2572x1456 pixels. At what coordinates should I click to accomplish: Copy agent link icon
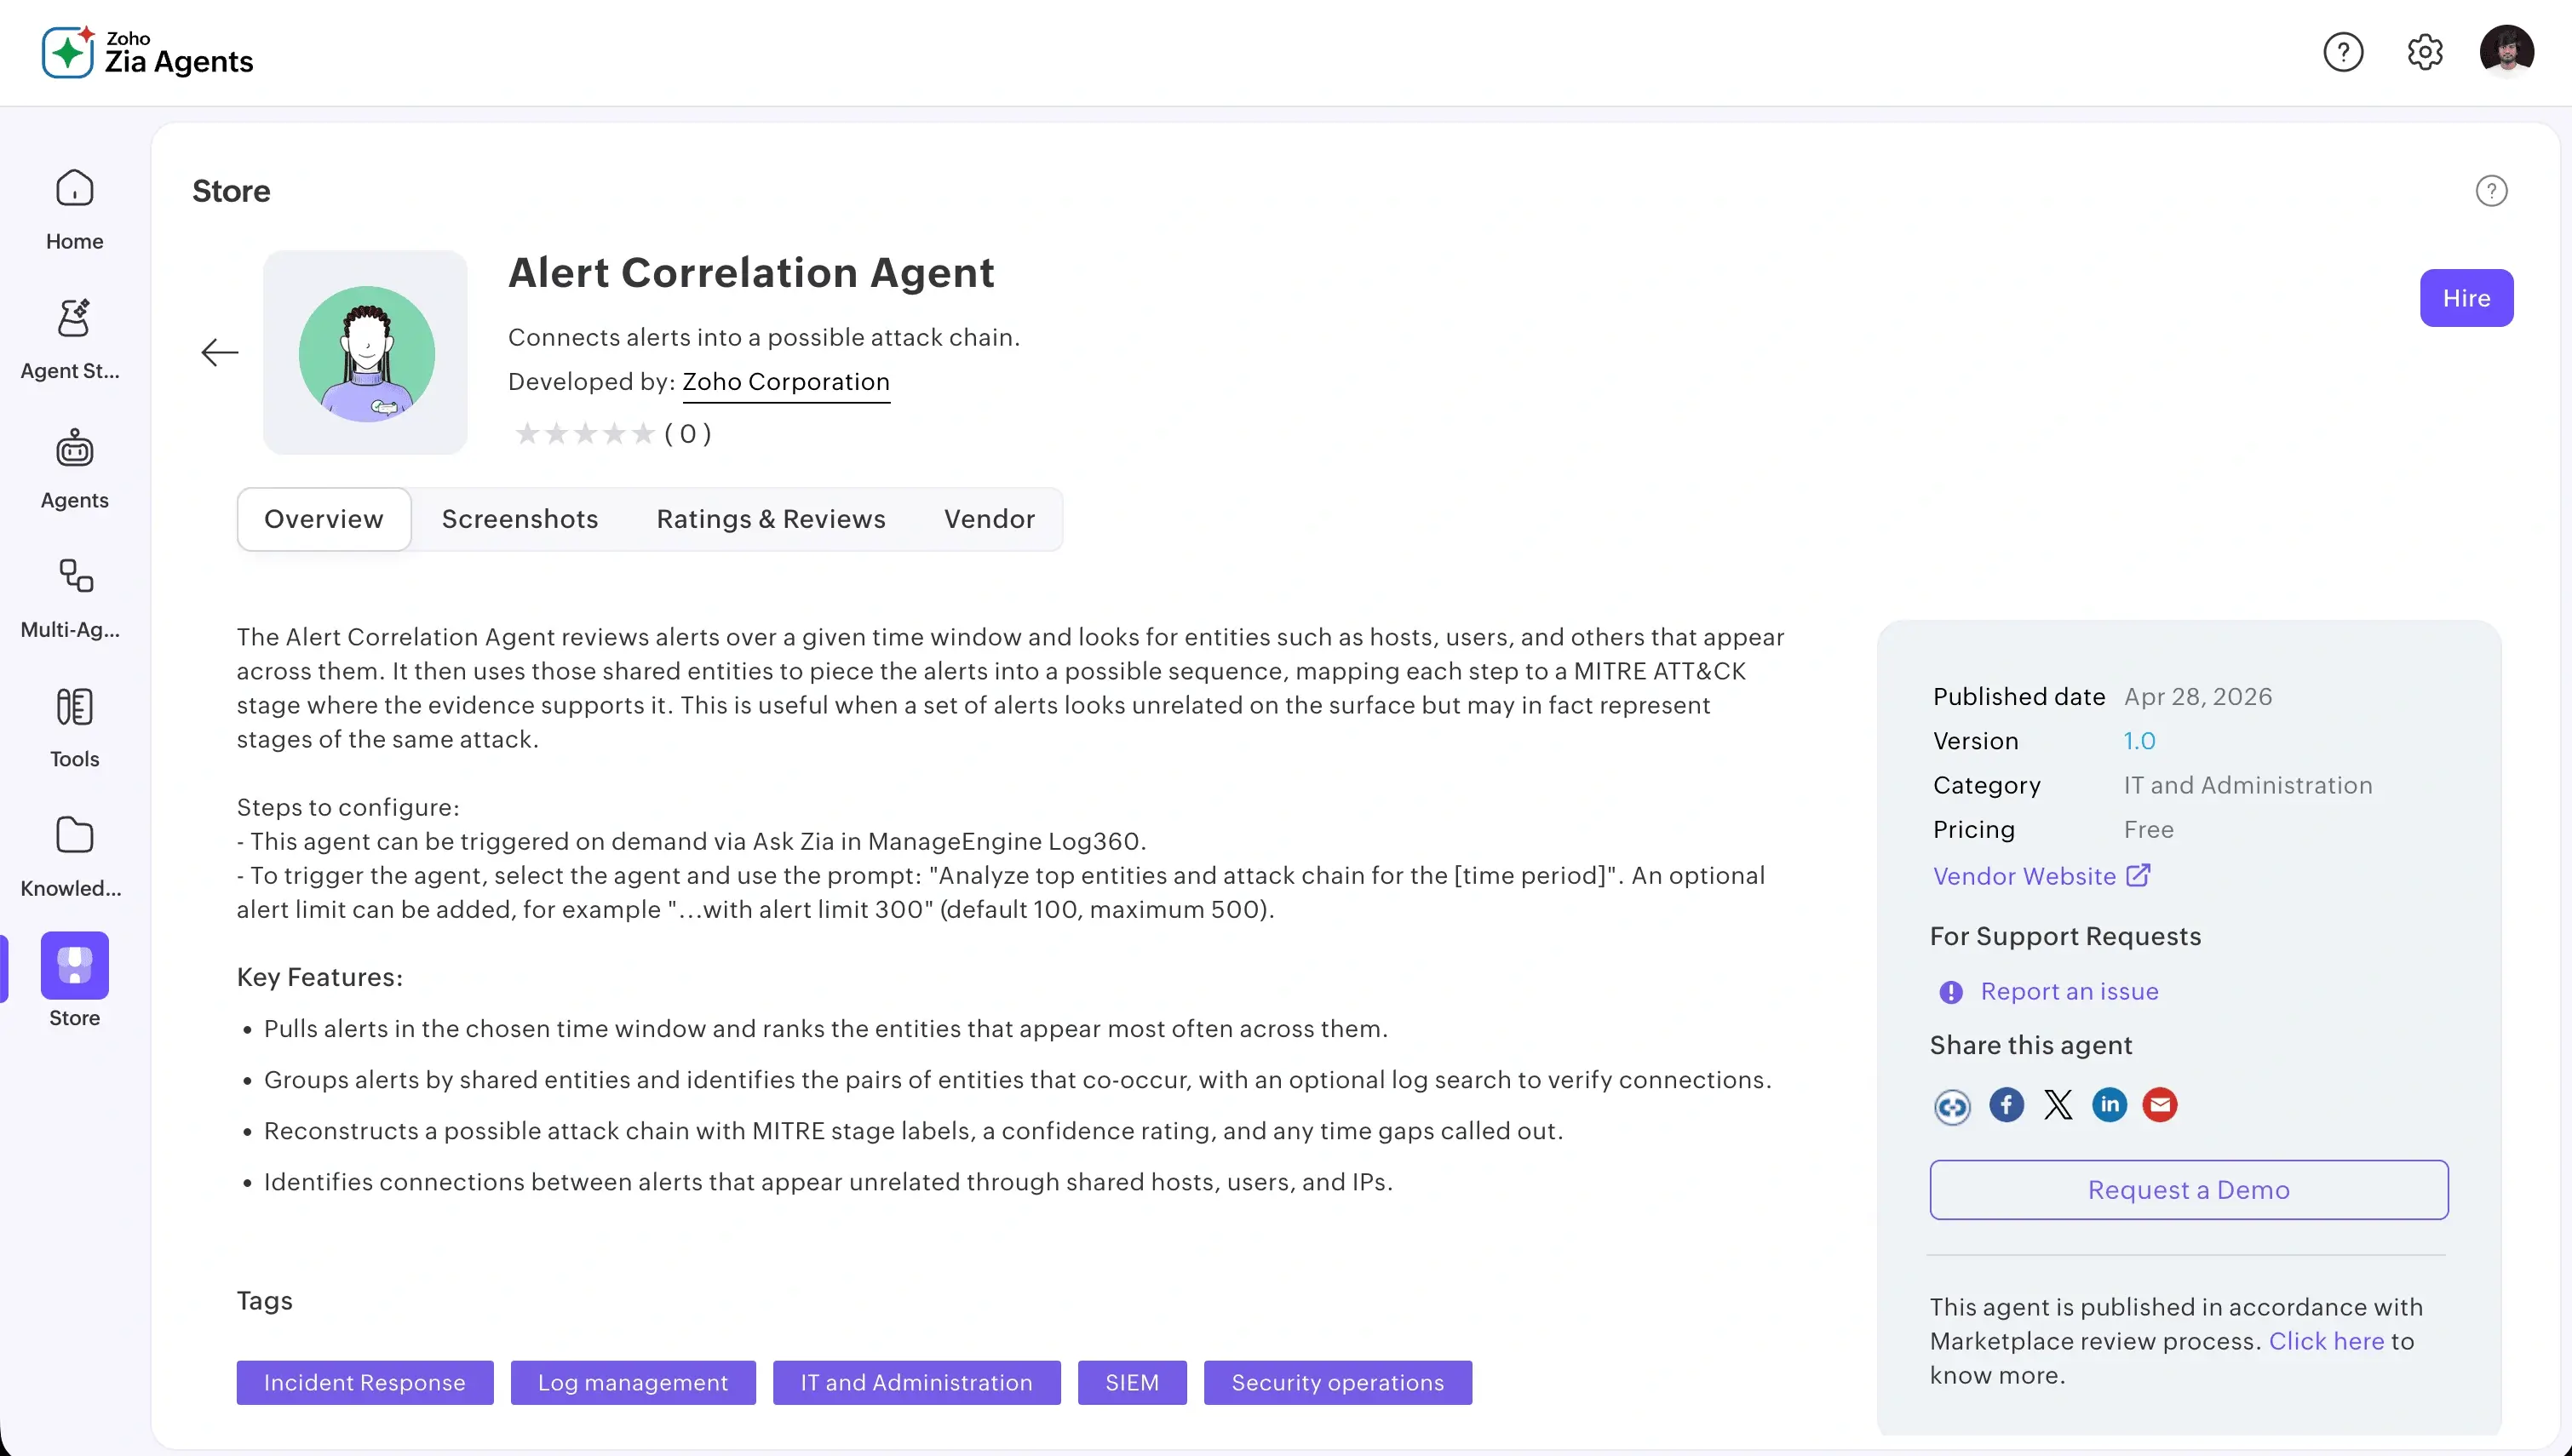(1952, 1106)
